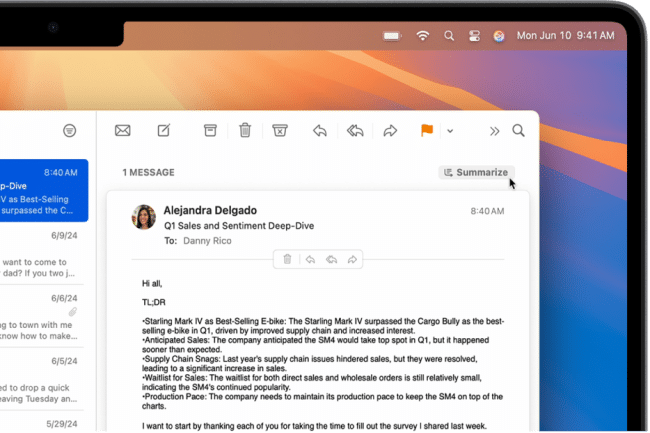
Task: Open Wi-Fi menu in menu bar
Action: [422, 36]
